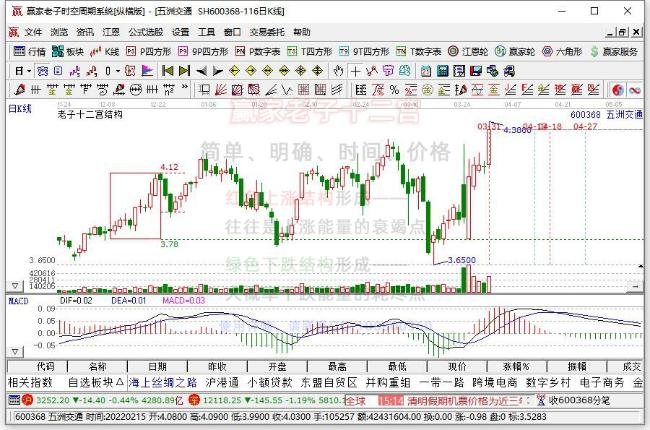The image size is (650, 430).
Task: Jump to first bar with green left-end arrow
Action: (x=167, y=71)
